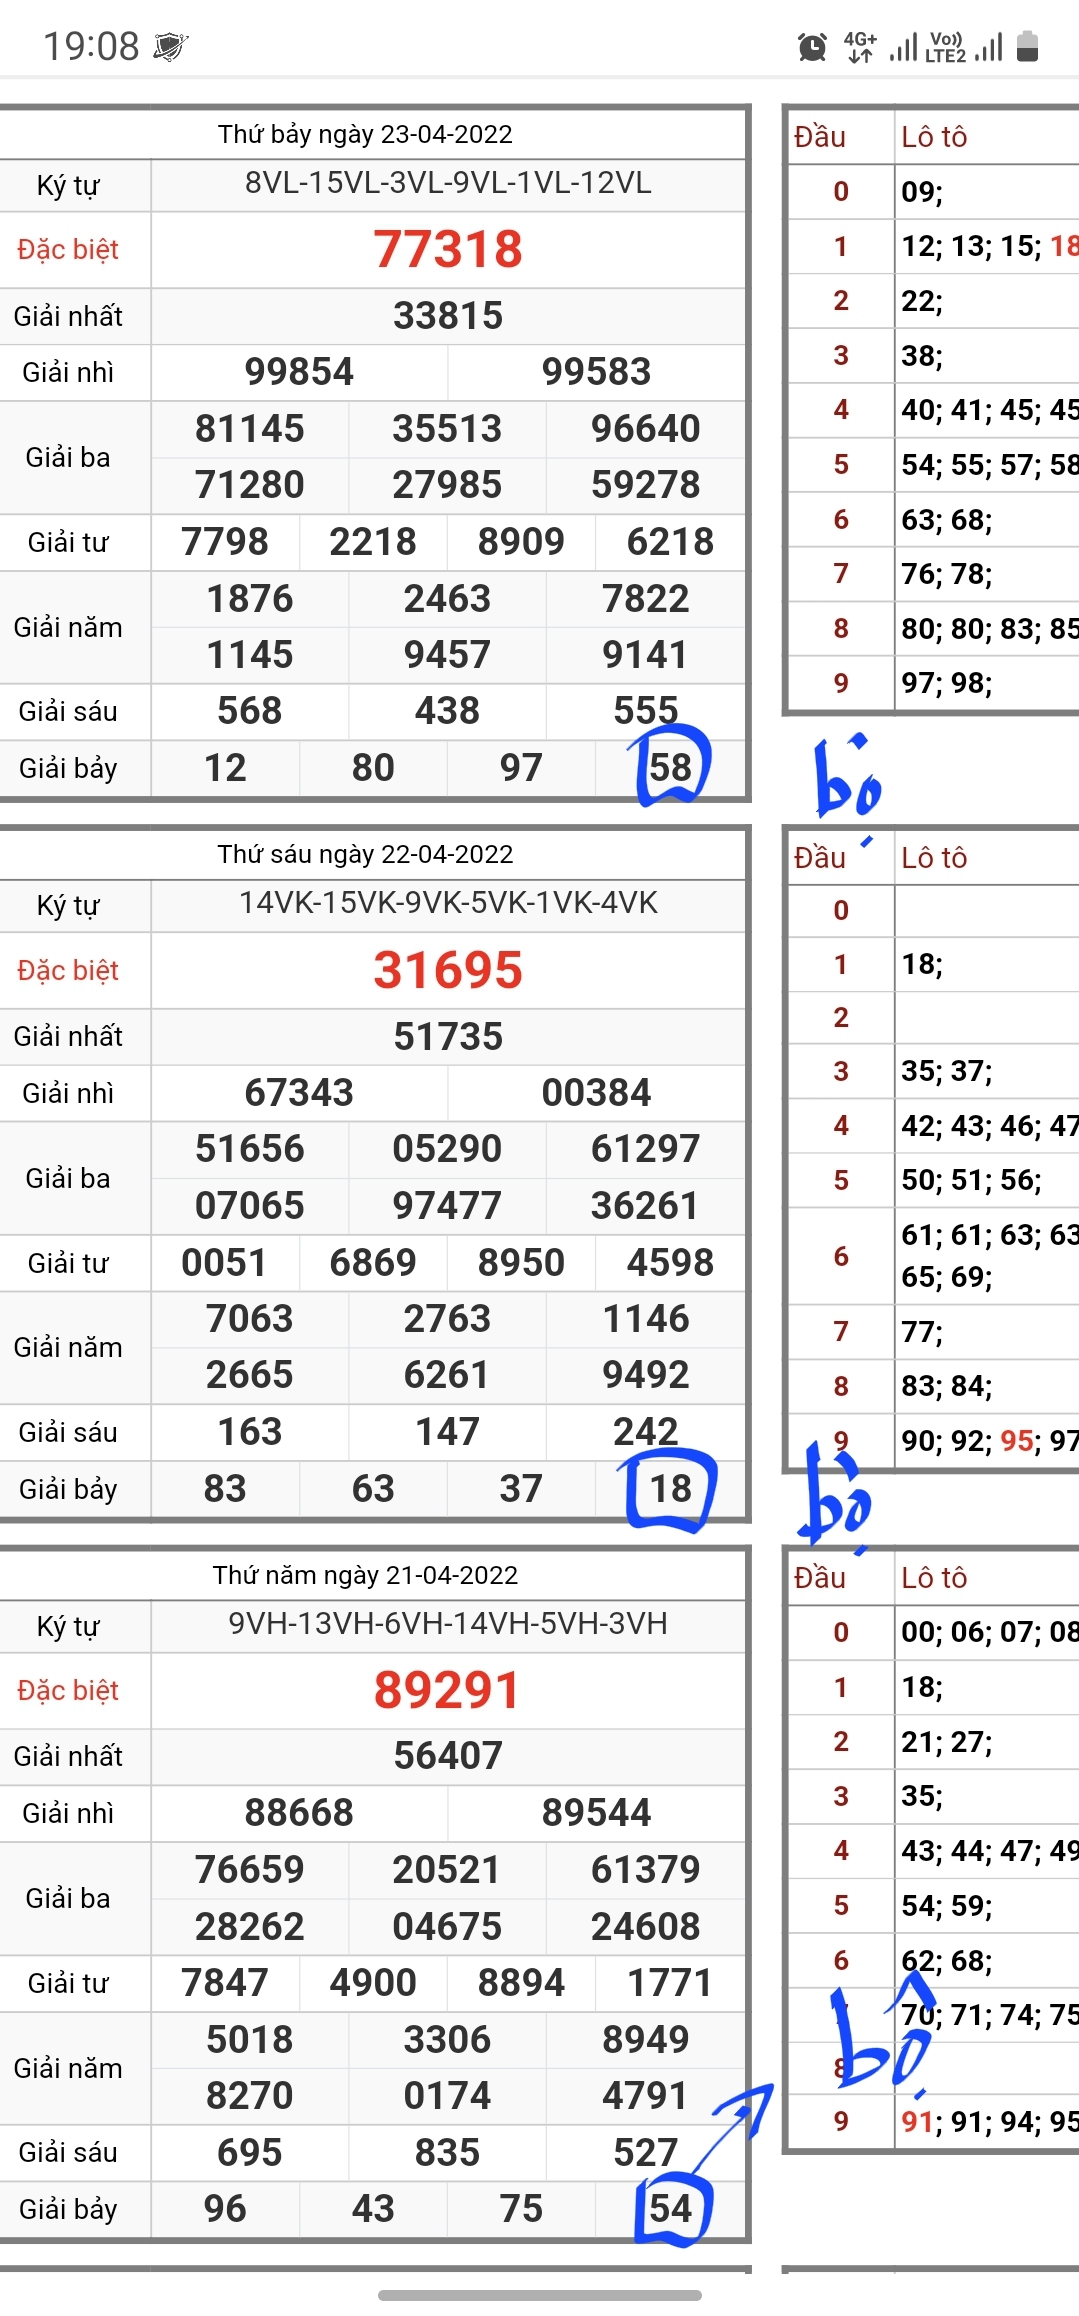Tap the circled number 54 in Giải bảy
The height and width of the screenshot is (2316, 1079).
670,2209
